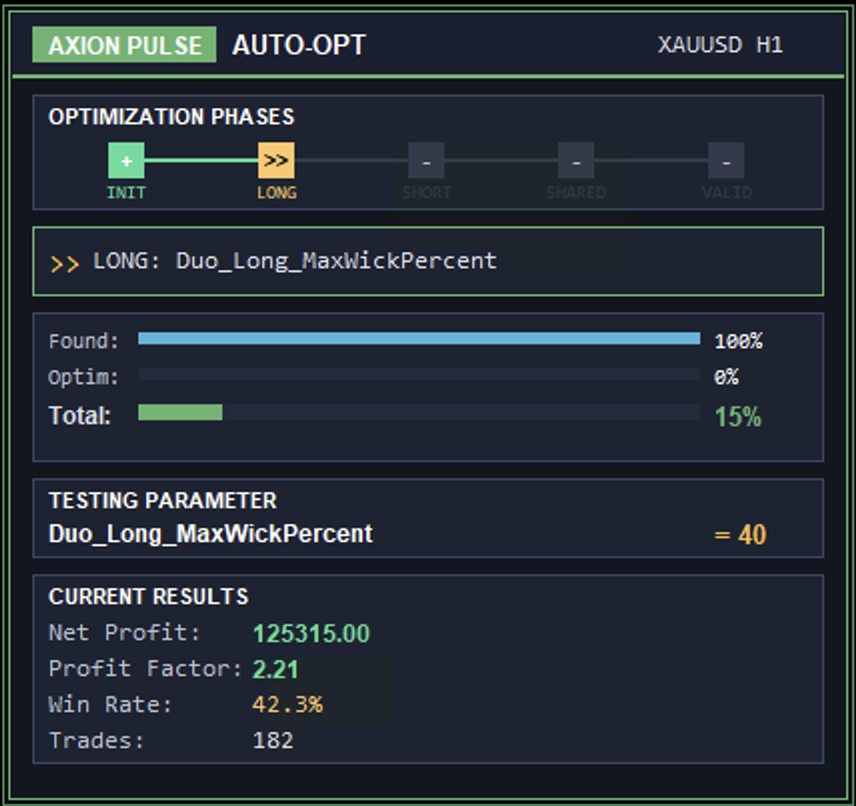The height and width of the screenshot is (806, 856).
Task: Click the AUTO-OPT title
Action: point(298,44)
